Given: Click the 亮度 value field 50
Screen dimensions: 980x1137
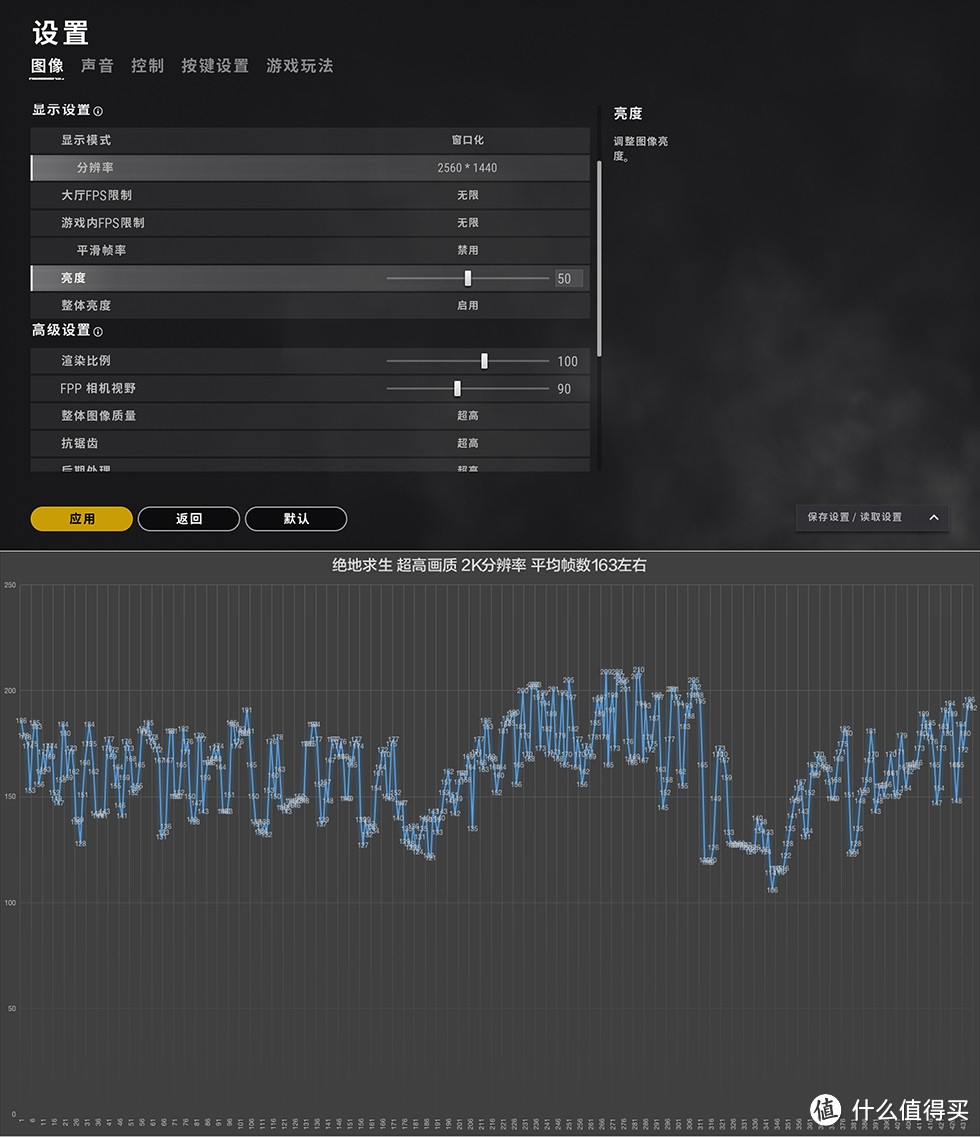Looking at the screenshot, I should tap(569, 278).
